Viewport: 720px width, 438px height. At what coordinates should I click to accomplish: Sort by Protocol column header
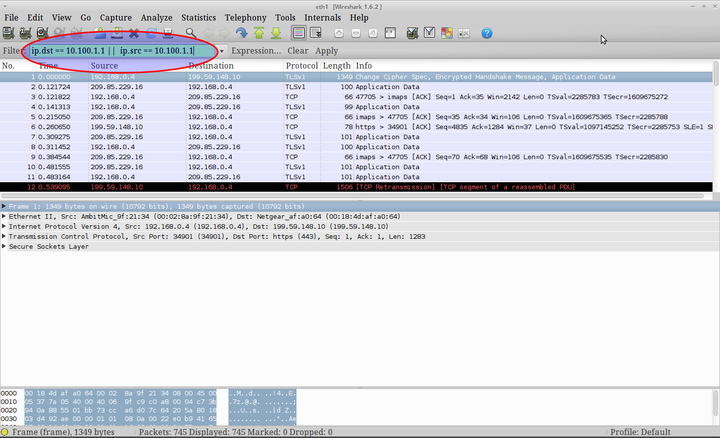(x=302, y=66)
